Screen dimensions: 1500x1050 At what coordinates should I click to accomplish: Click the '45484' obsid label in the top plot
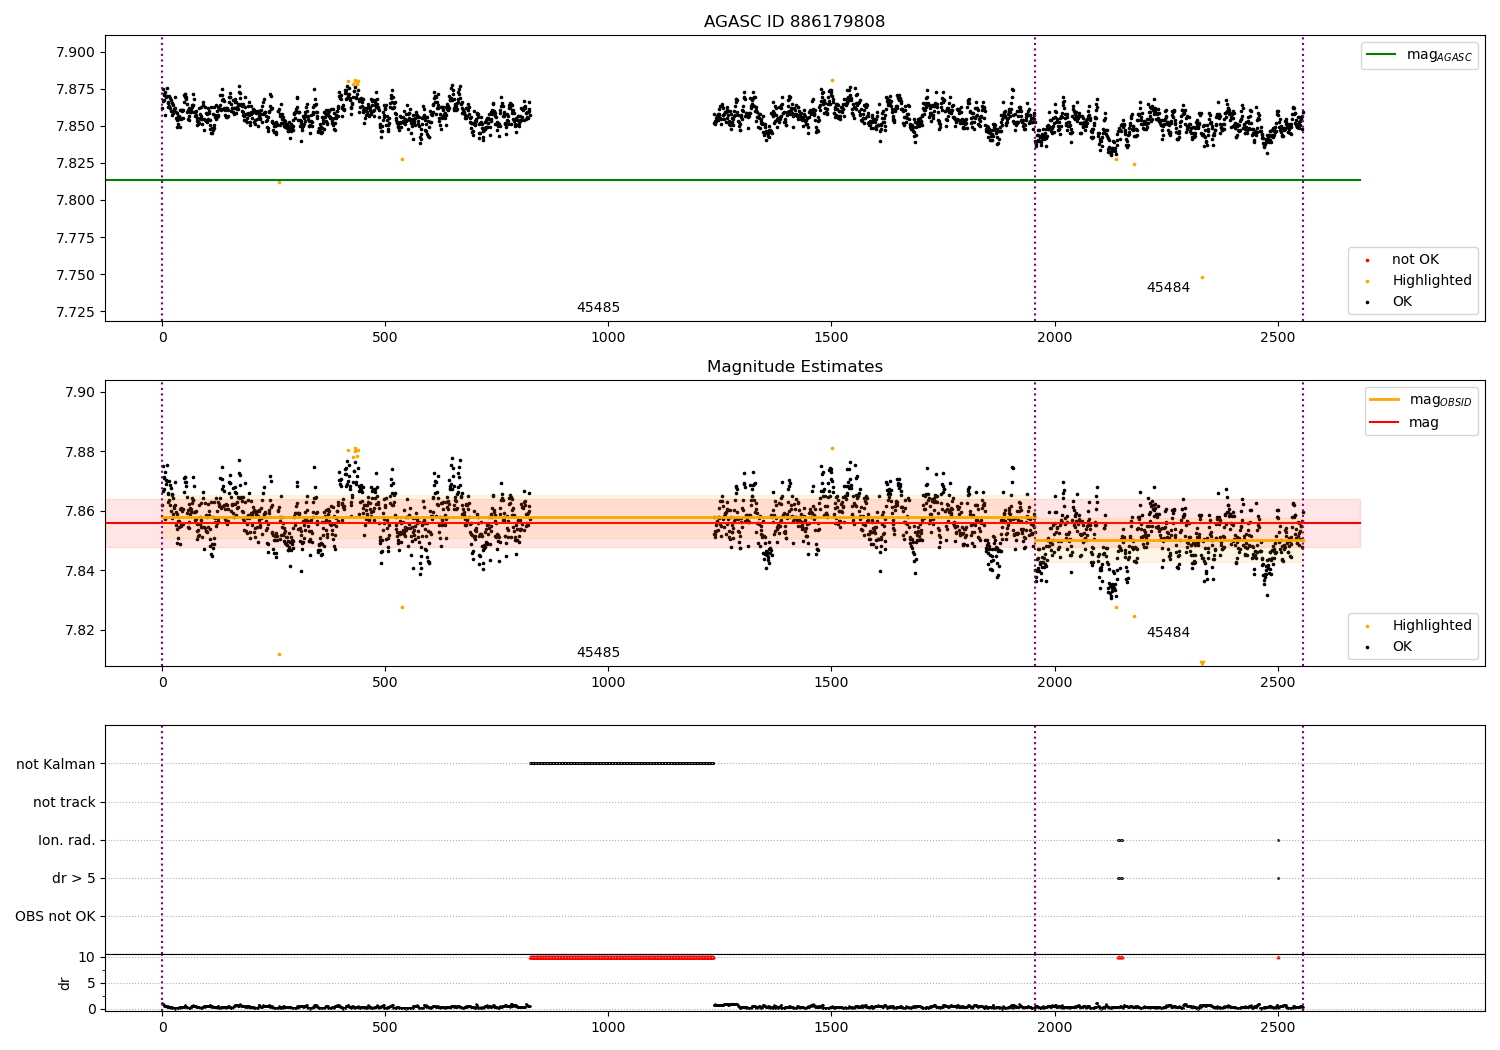click(1168, 288)
